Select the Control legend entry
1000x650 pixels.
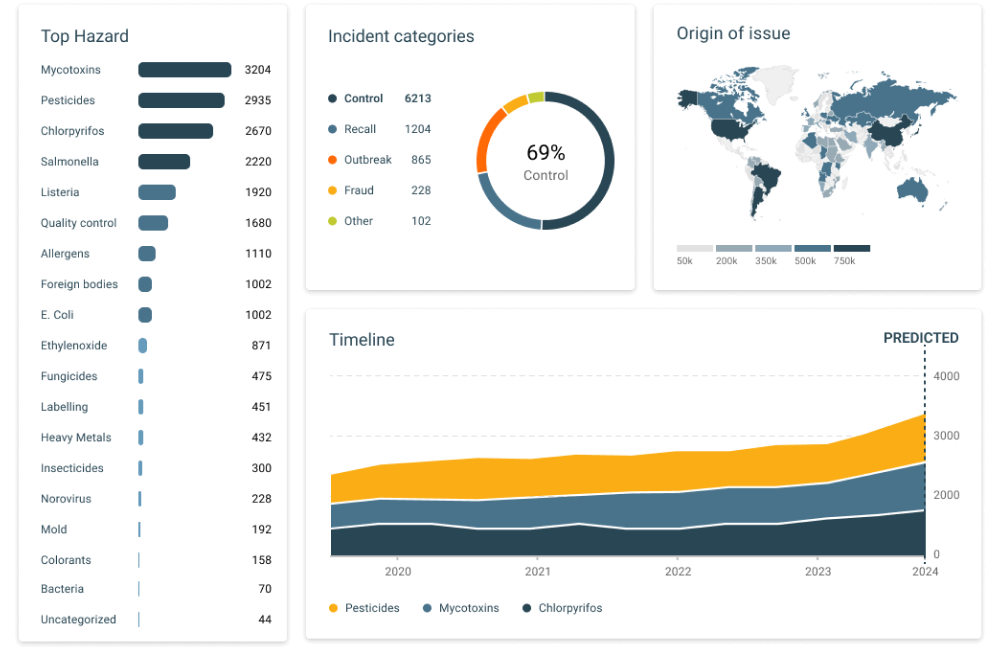[363, 99]
